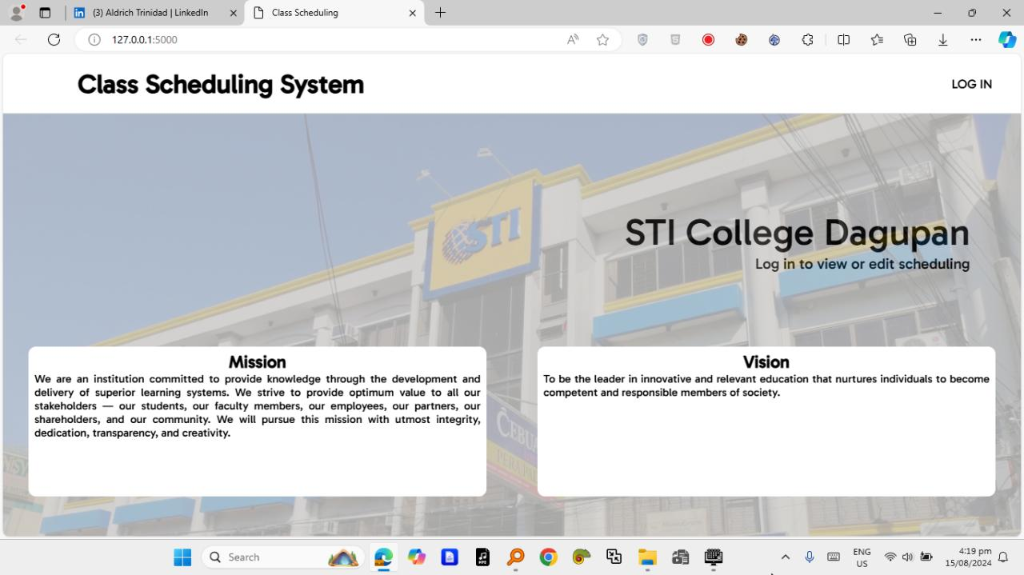The width and height of the screenshot is (1024, 575).
Task: Open the Downloads panel
Action: tap(943, 40)
